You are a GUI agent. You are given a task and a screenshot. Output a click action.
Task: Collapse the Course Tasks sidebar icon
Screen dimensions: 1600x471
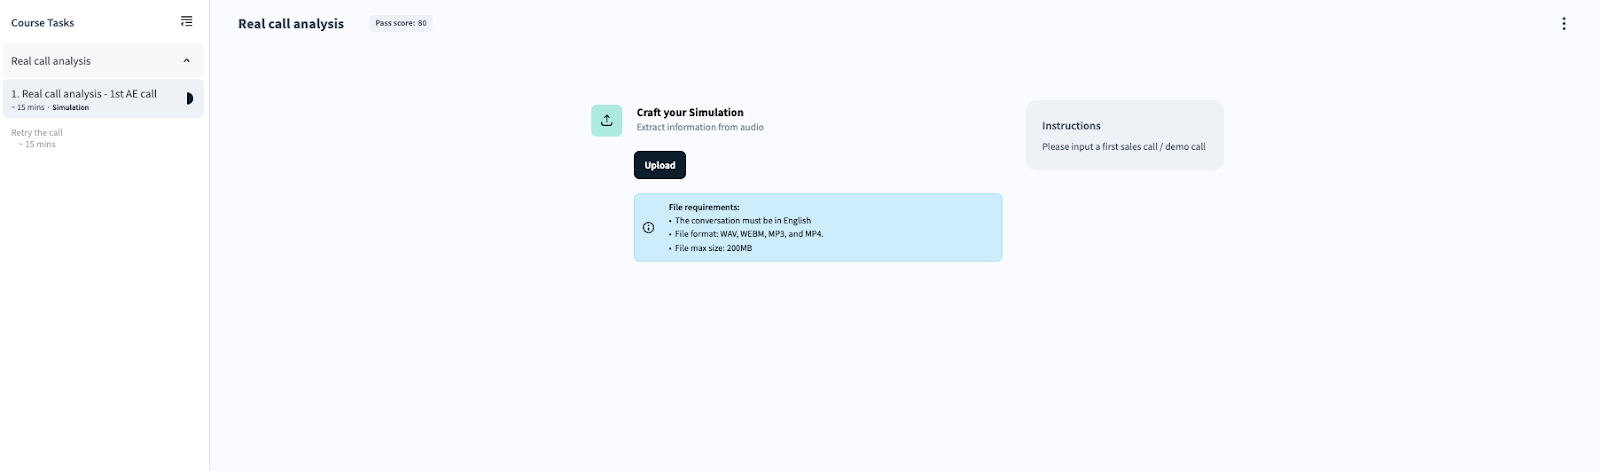click(186, 21)
